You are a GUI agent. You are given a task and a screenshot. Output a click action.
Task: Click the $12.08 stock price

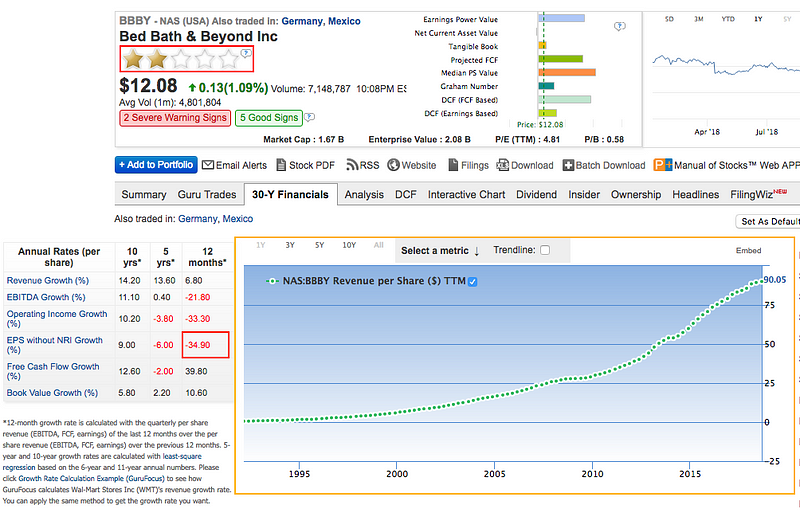[x=148, y=85]
